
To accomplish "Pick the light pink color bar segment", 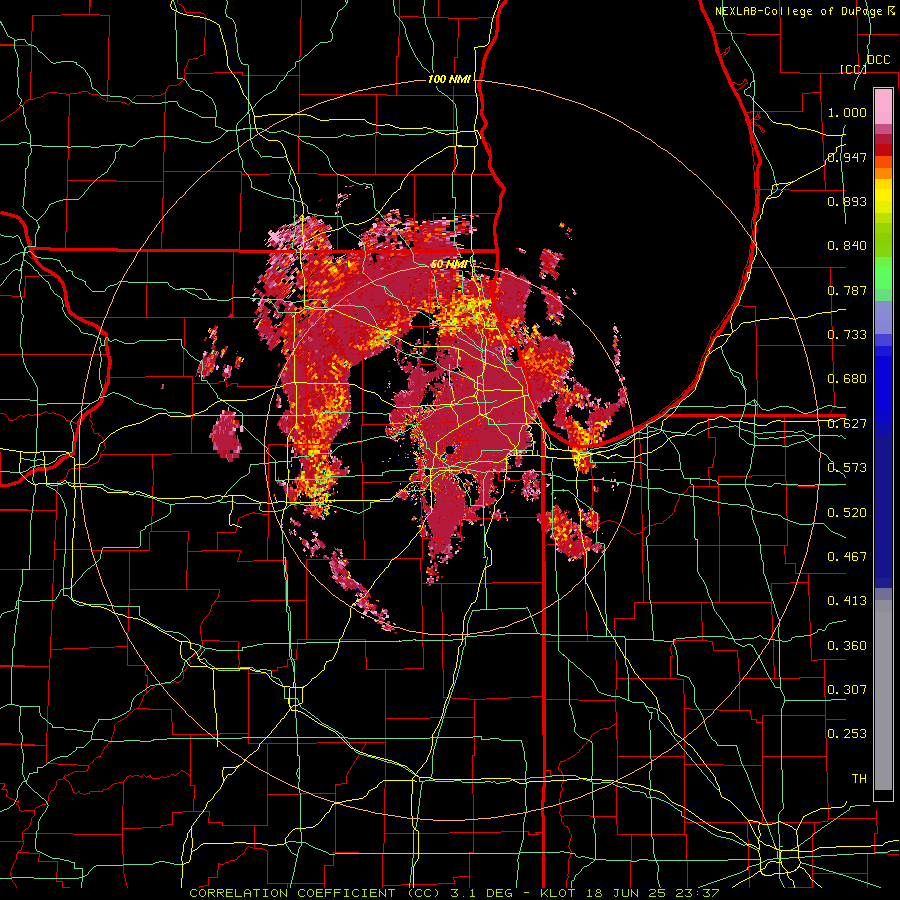I will (883, 107).
